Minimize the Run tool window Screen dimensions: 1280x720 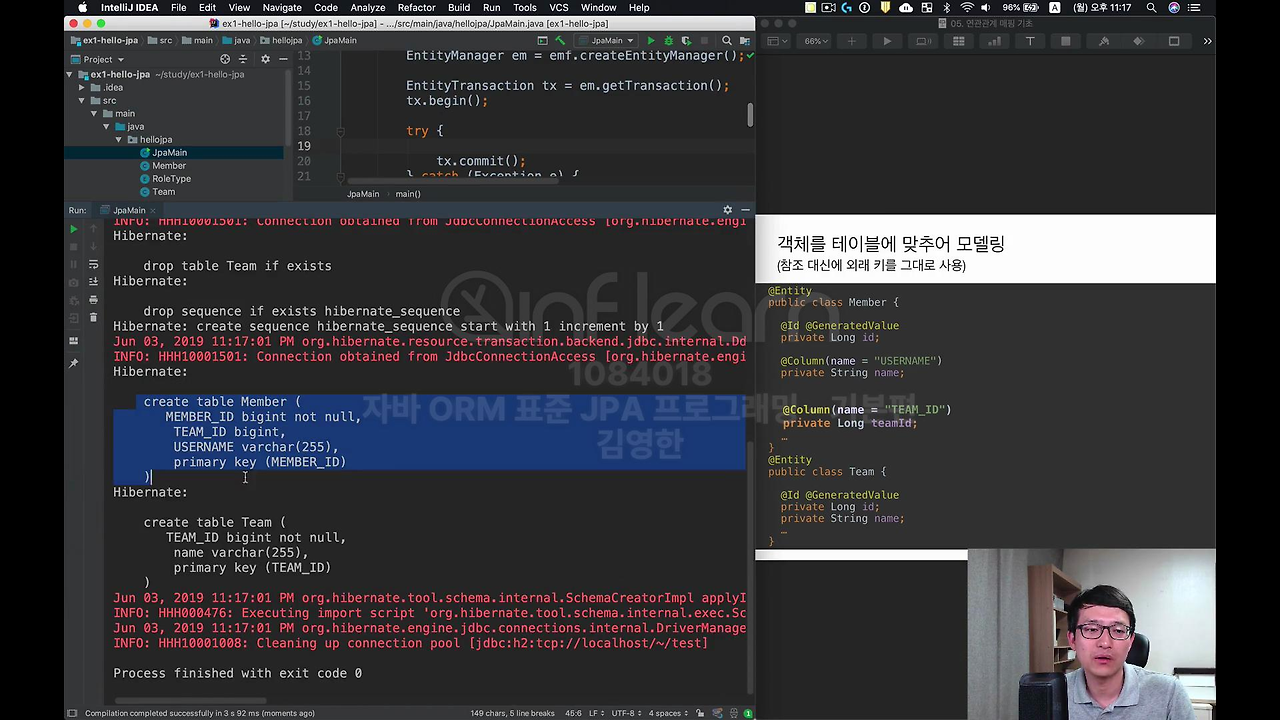pos(745,210)
